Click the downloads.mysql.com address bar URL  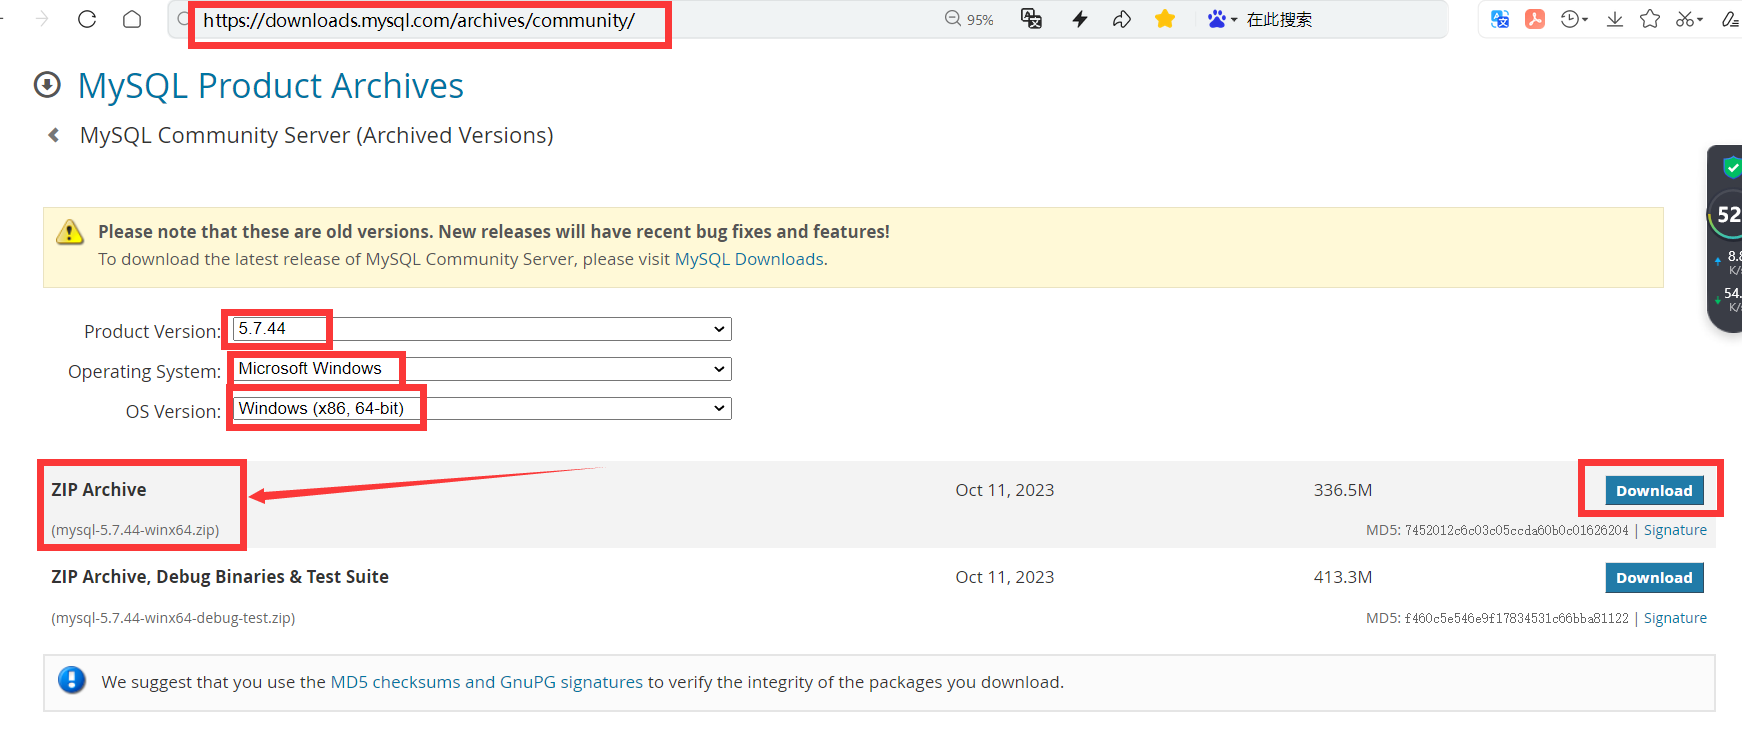[x=419, y=20]
